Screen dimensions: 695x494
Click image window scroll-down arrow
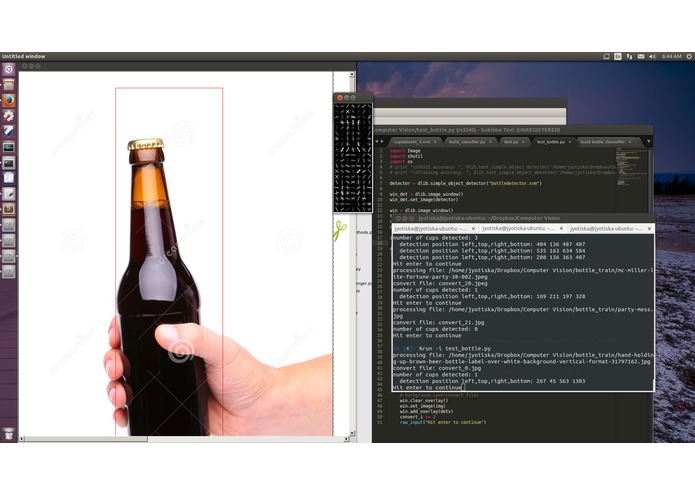coord(352,433)
